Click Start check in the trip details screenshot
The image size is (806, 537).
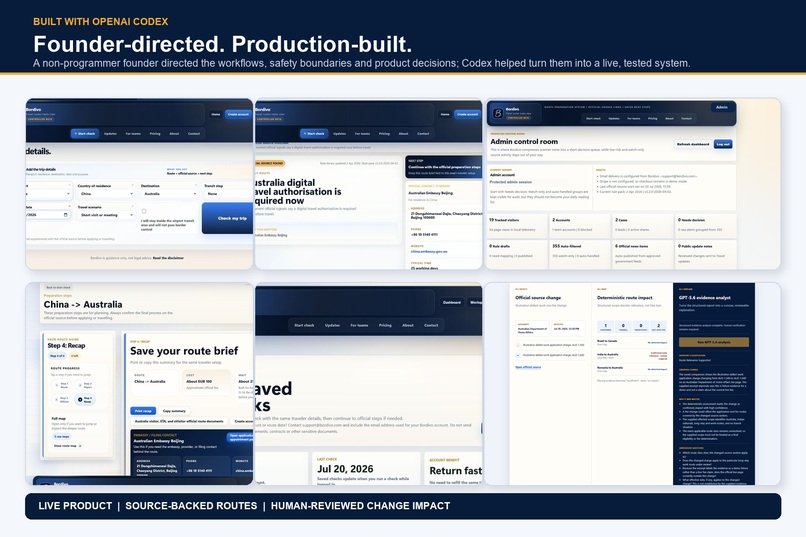click(x=85, y=134)
